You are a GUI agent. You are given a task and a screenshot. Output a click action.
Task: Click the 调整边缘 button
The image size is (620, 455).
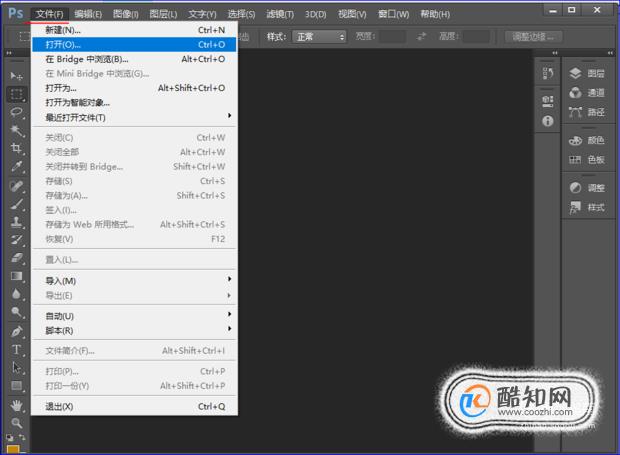(x=533, y=37)
